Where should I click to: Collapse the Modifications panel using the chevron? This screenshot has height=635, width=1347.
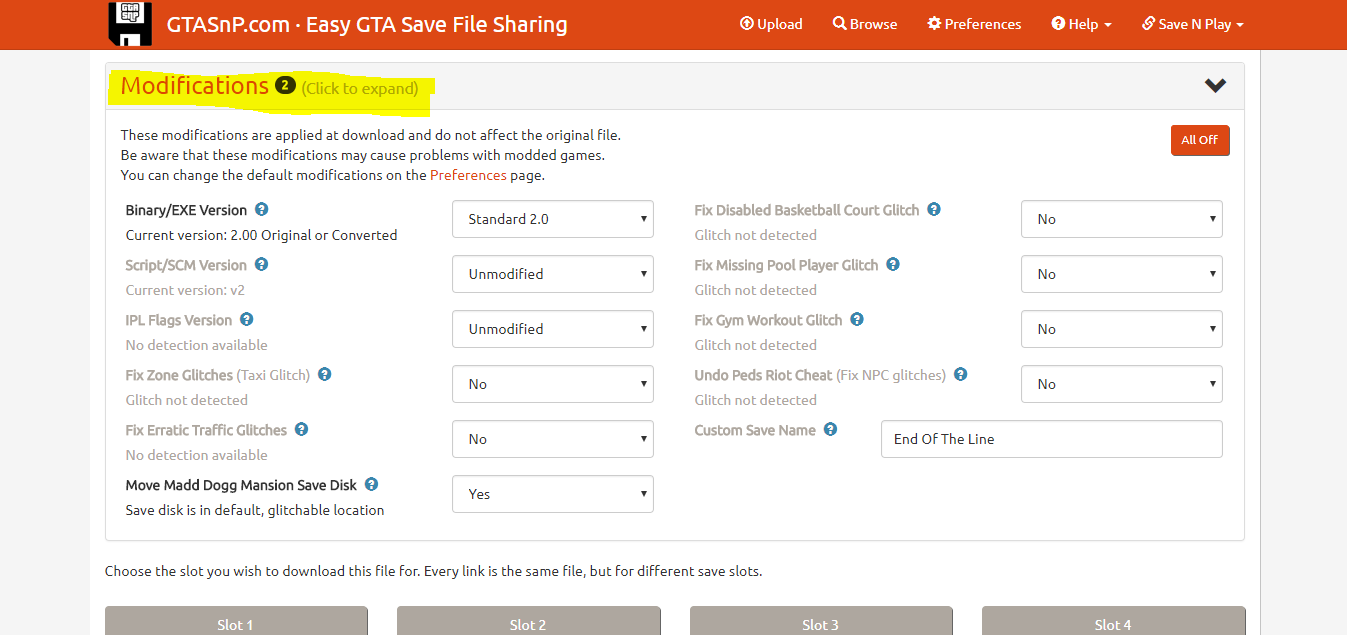(1215, 86)
